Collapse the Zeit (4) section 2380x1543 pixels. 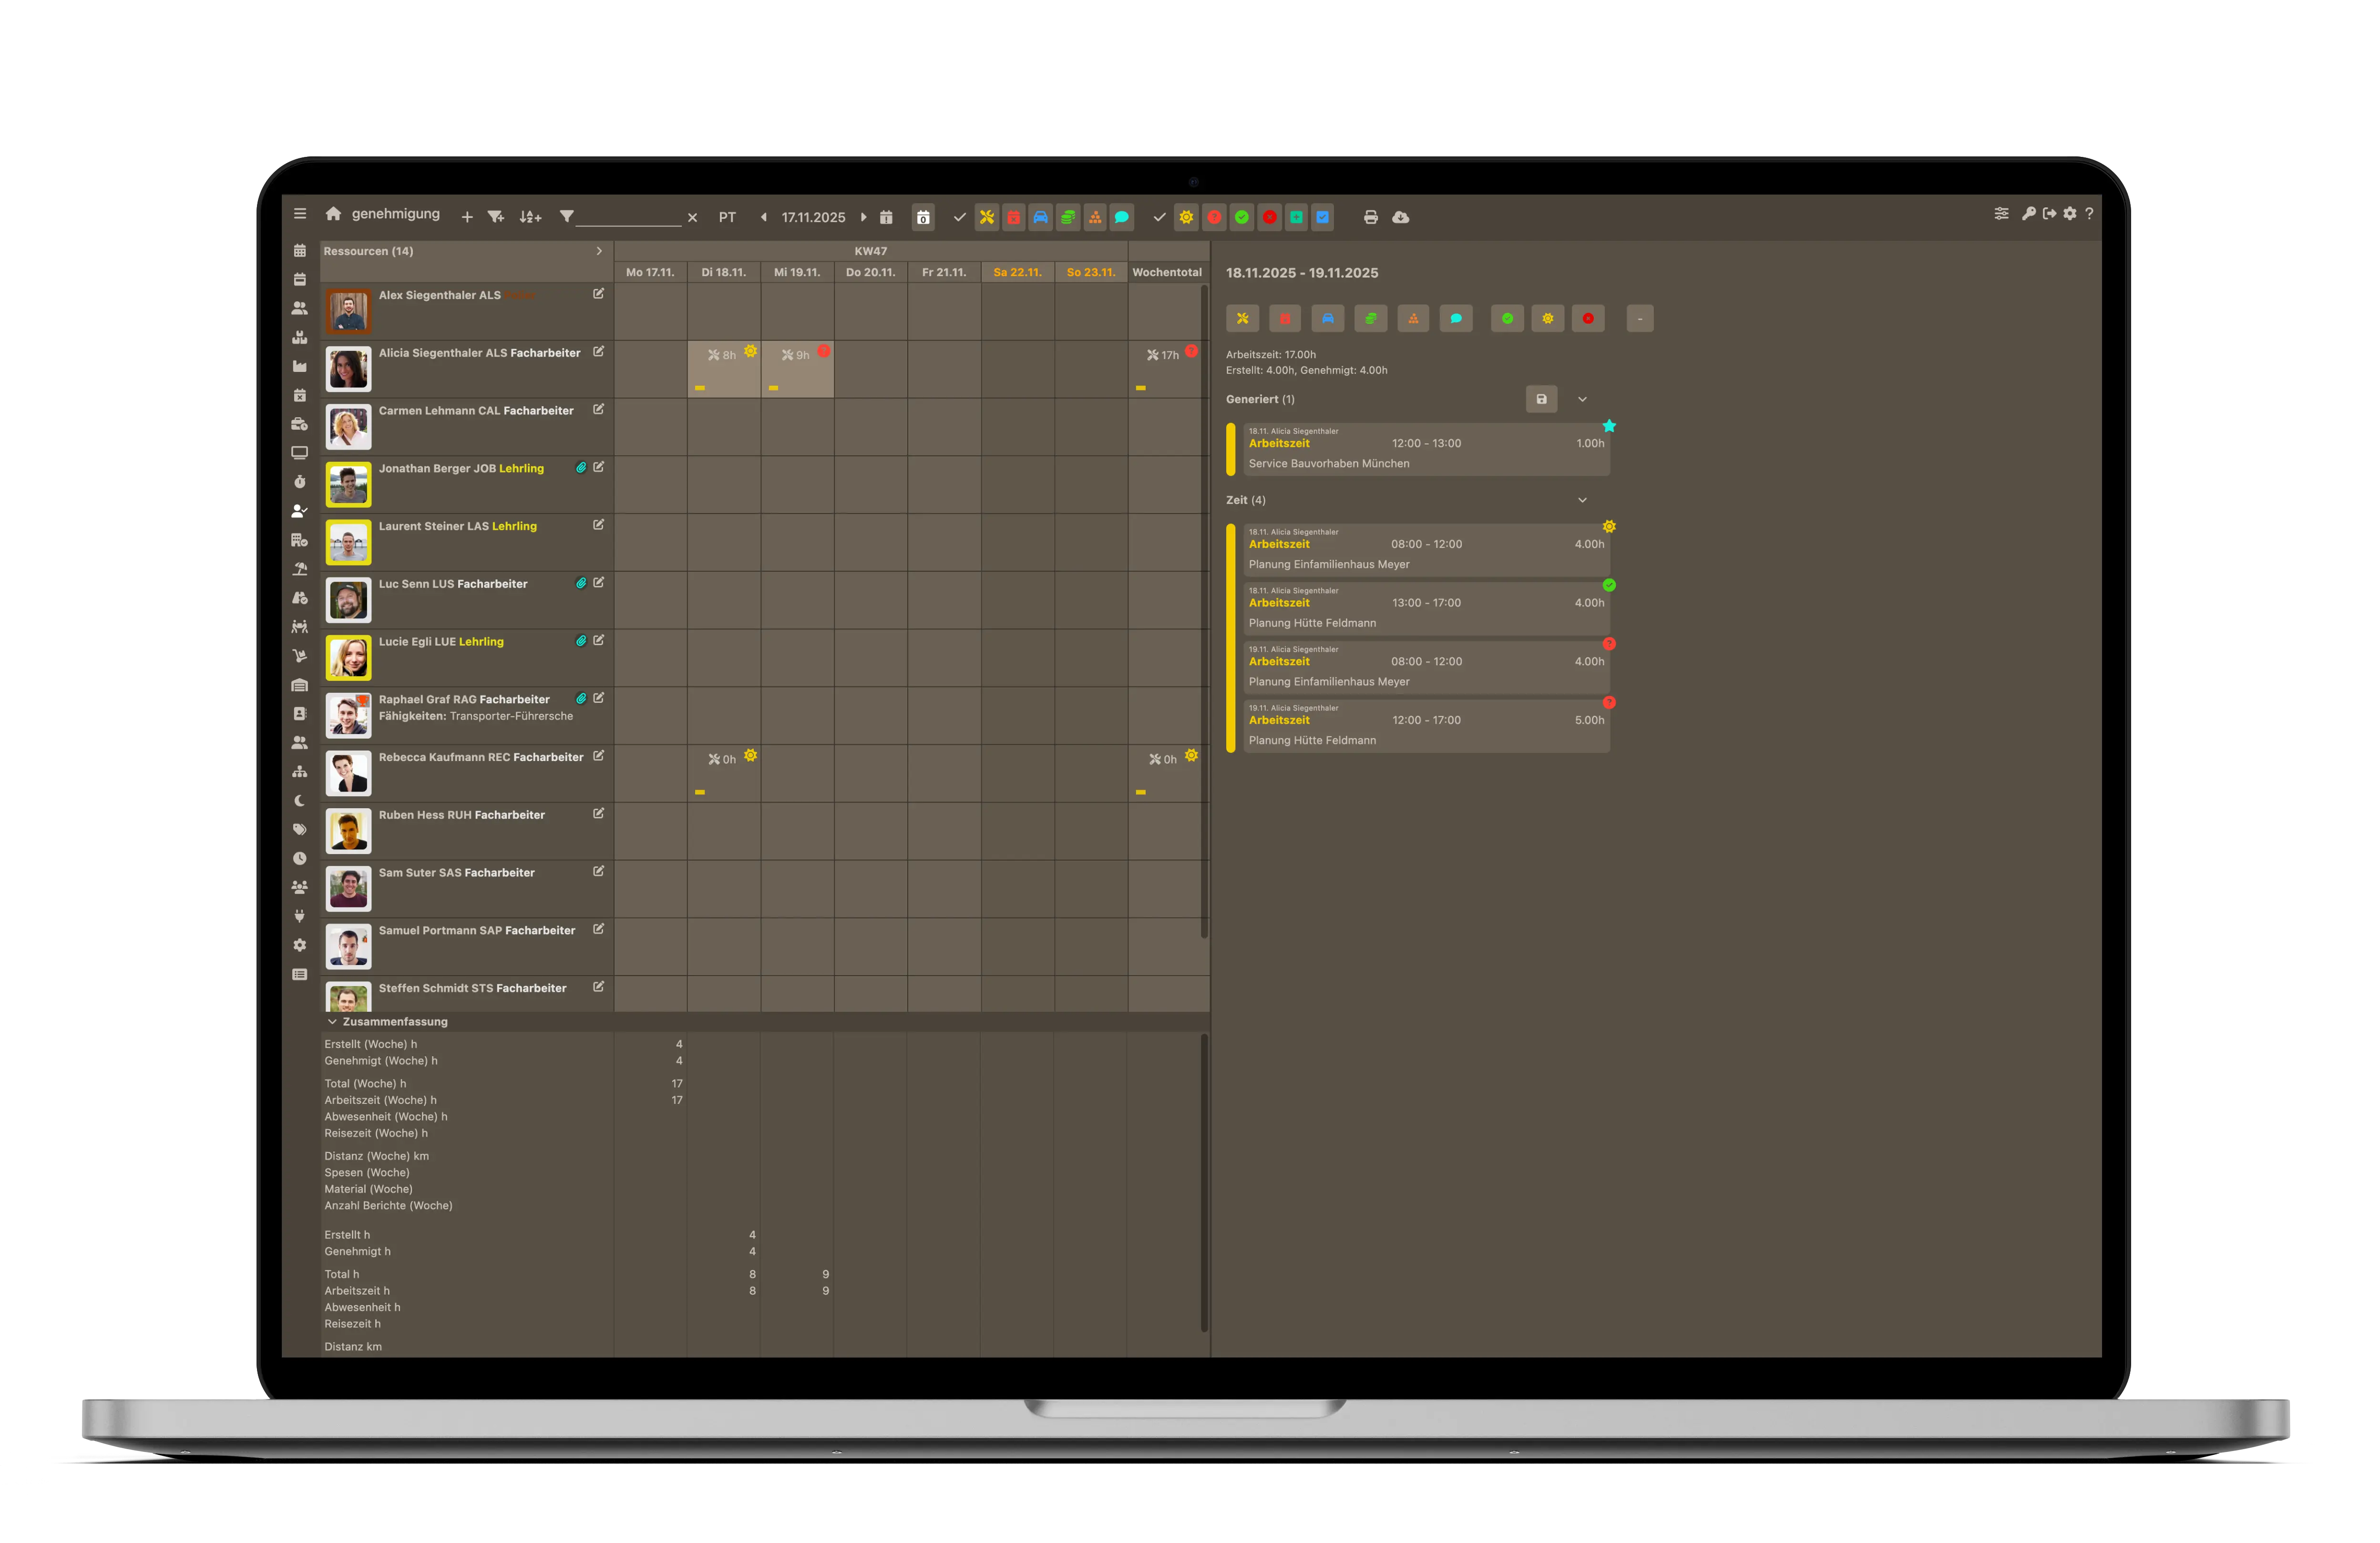pyautogui.click(x=1582, y=500)
